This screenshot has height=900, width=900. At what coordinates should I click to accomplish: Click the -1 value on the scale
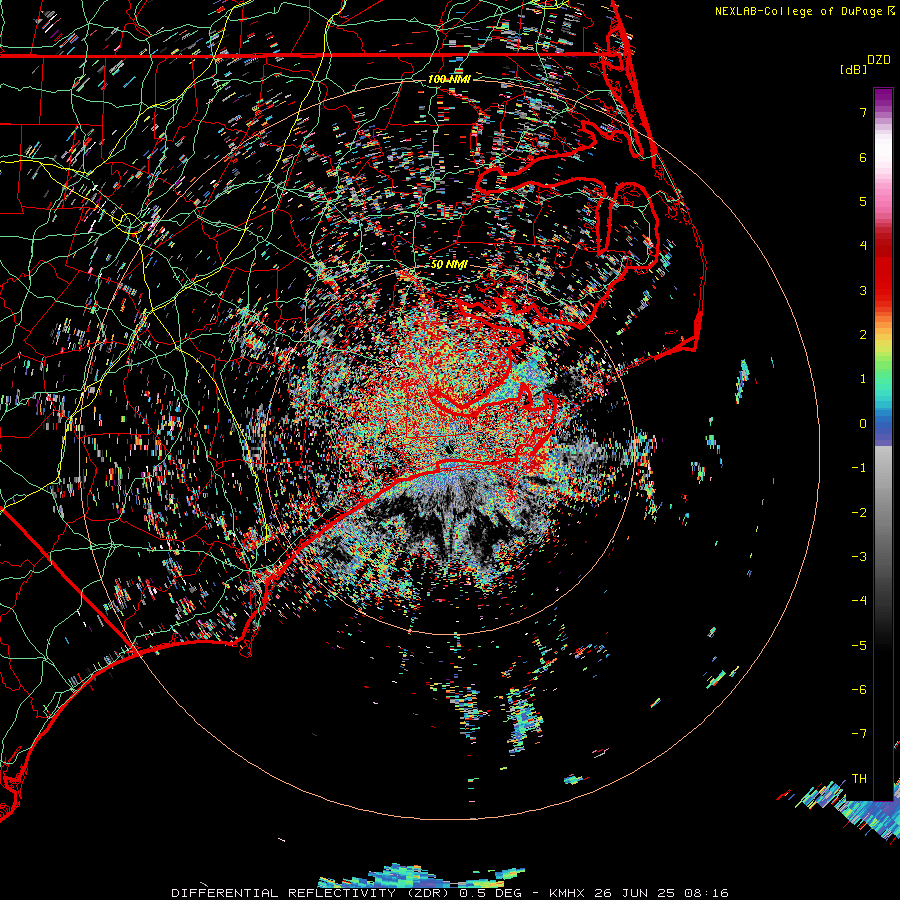[x=859, y=468]
